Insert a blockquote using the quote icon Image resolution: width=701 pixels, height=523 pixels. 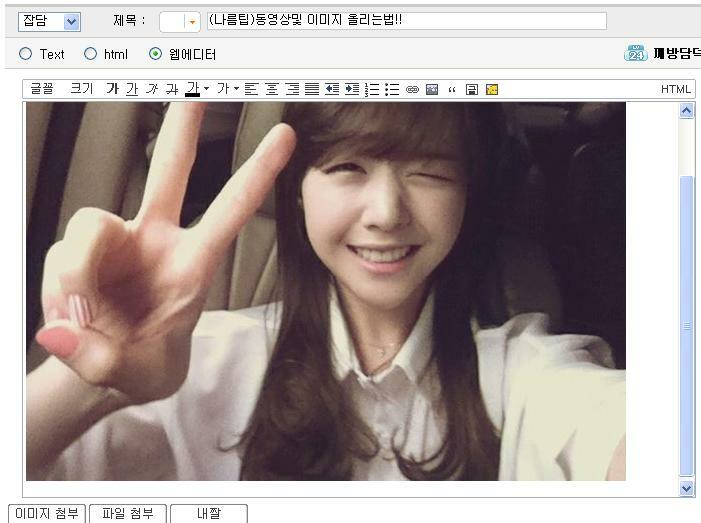[x=452, y=89]
